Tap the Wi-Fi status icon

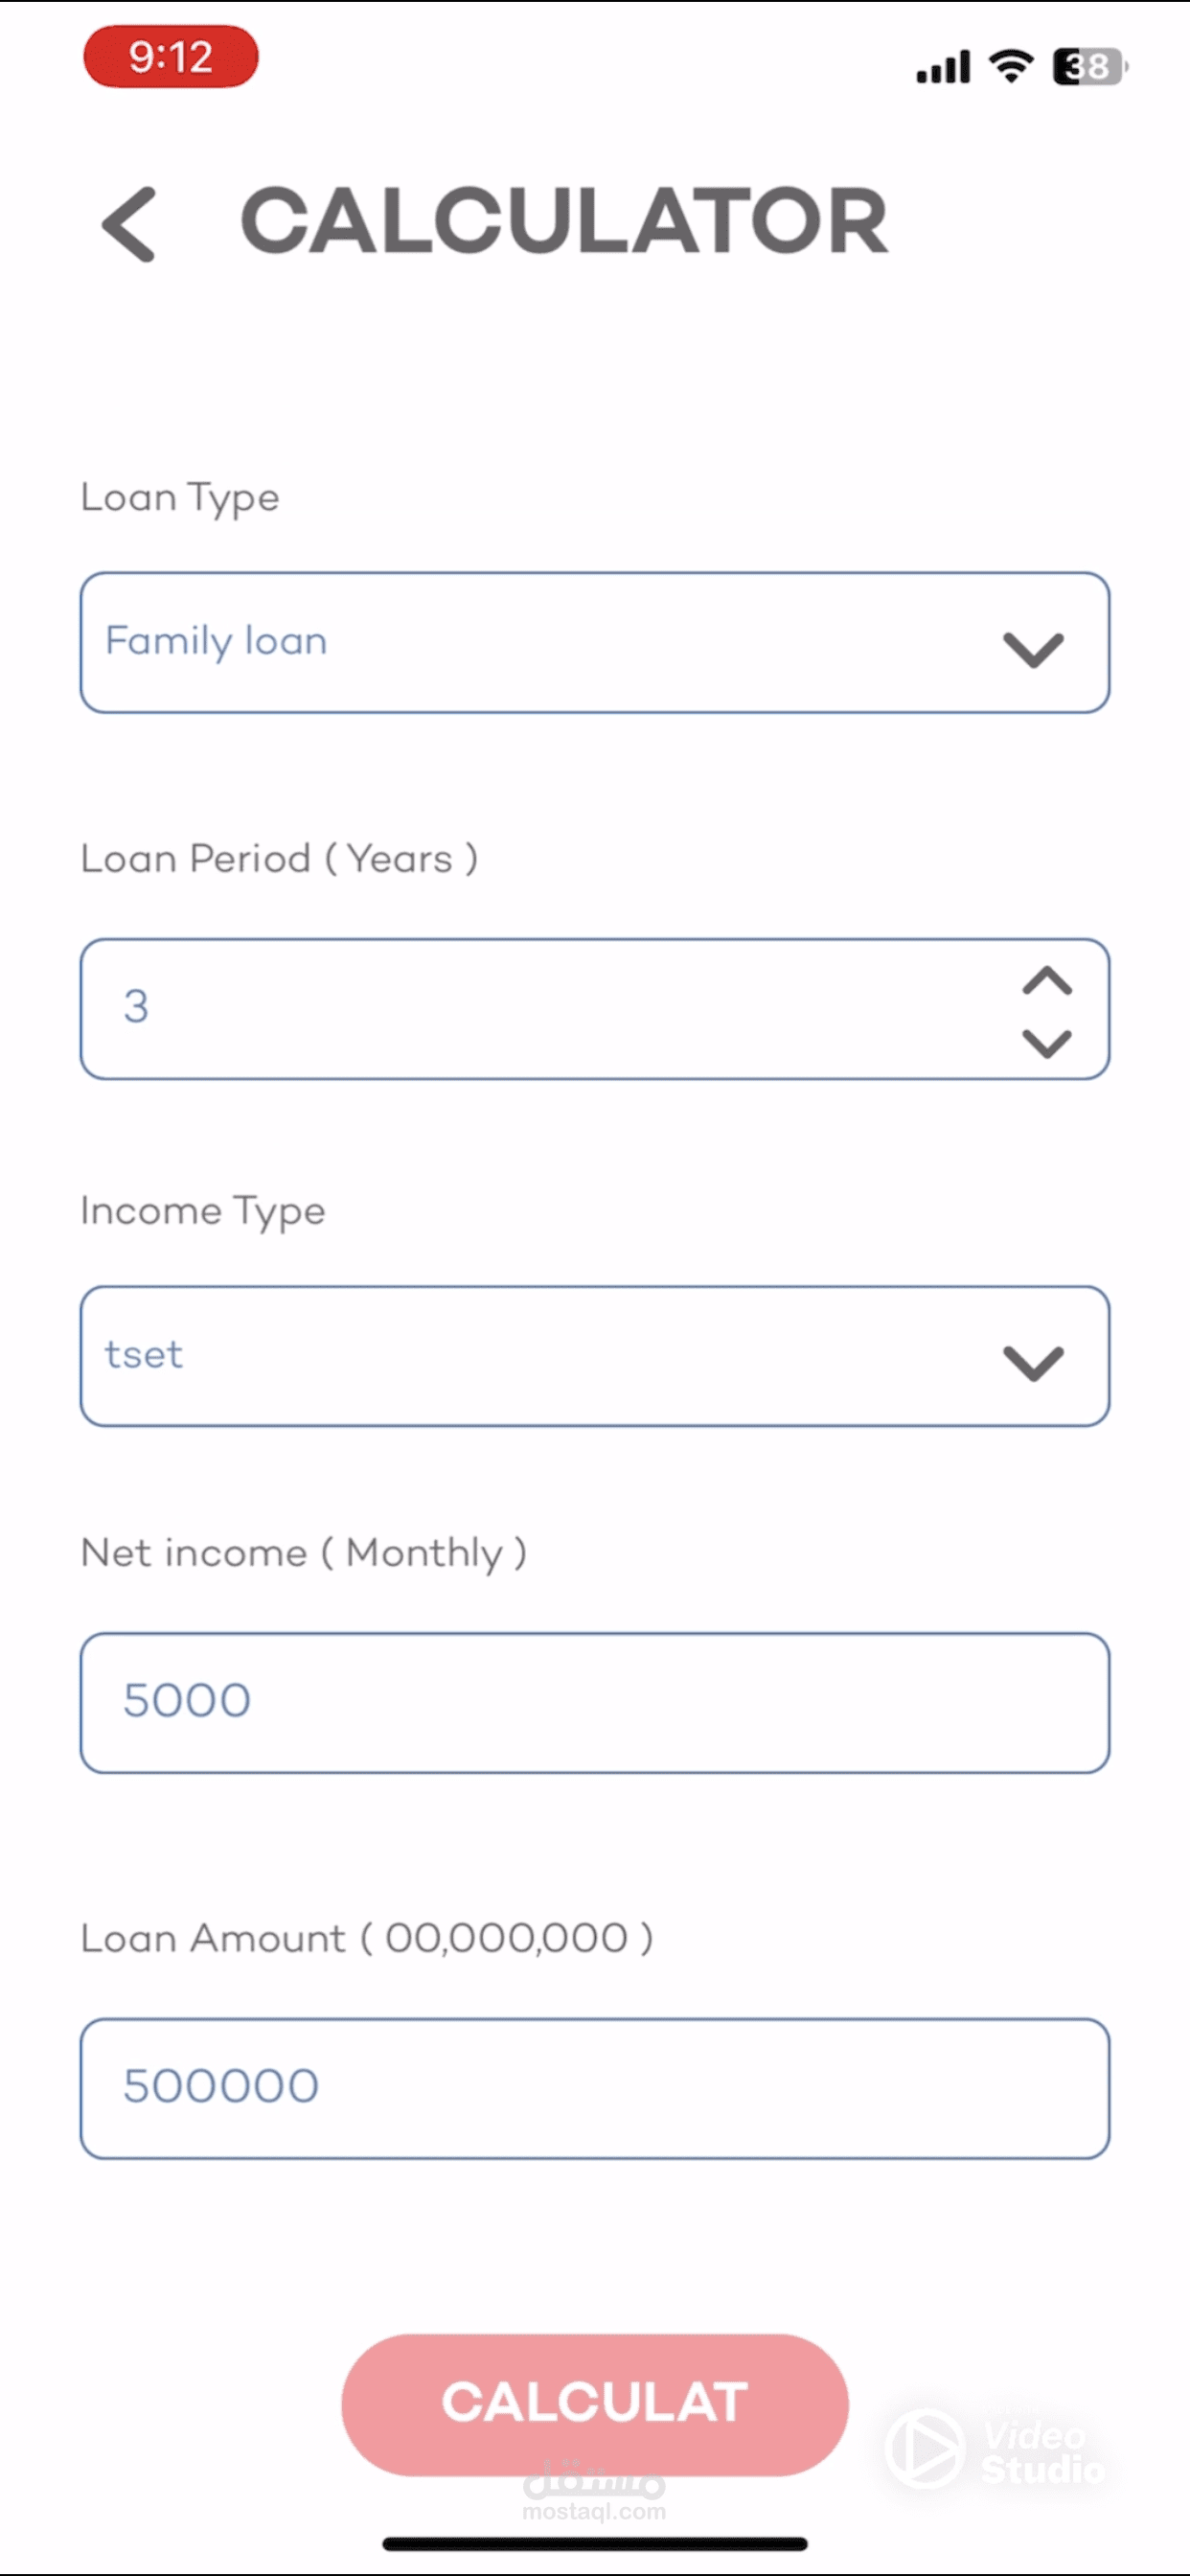pyautogui.click(x=1011, y=66)
